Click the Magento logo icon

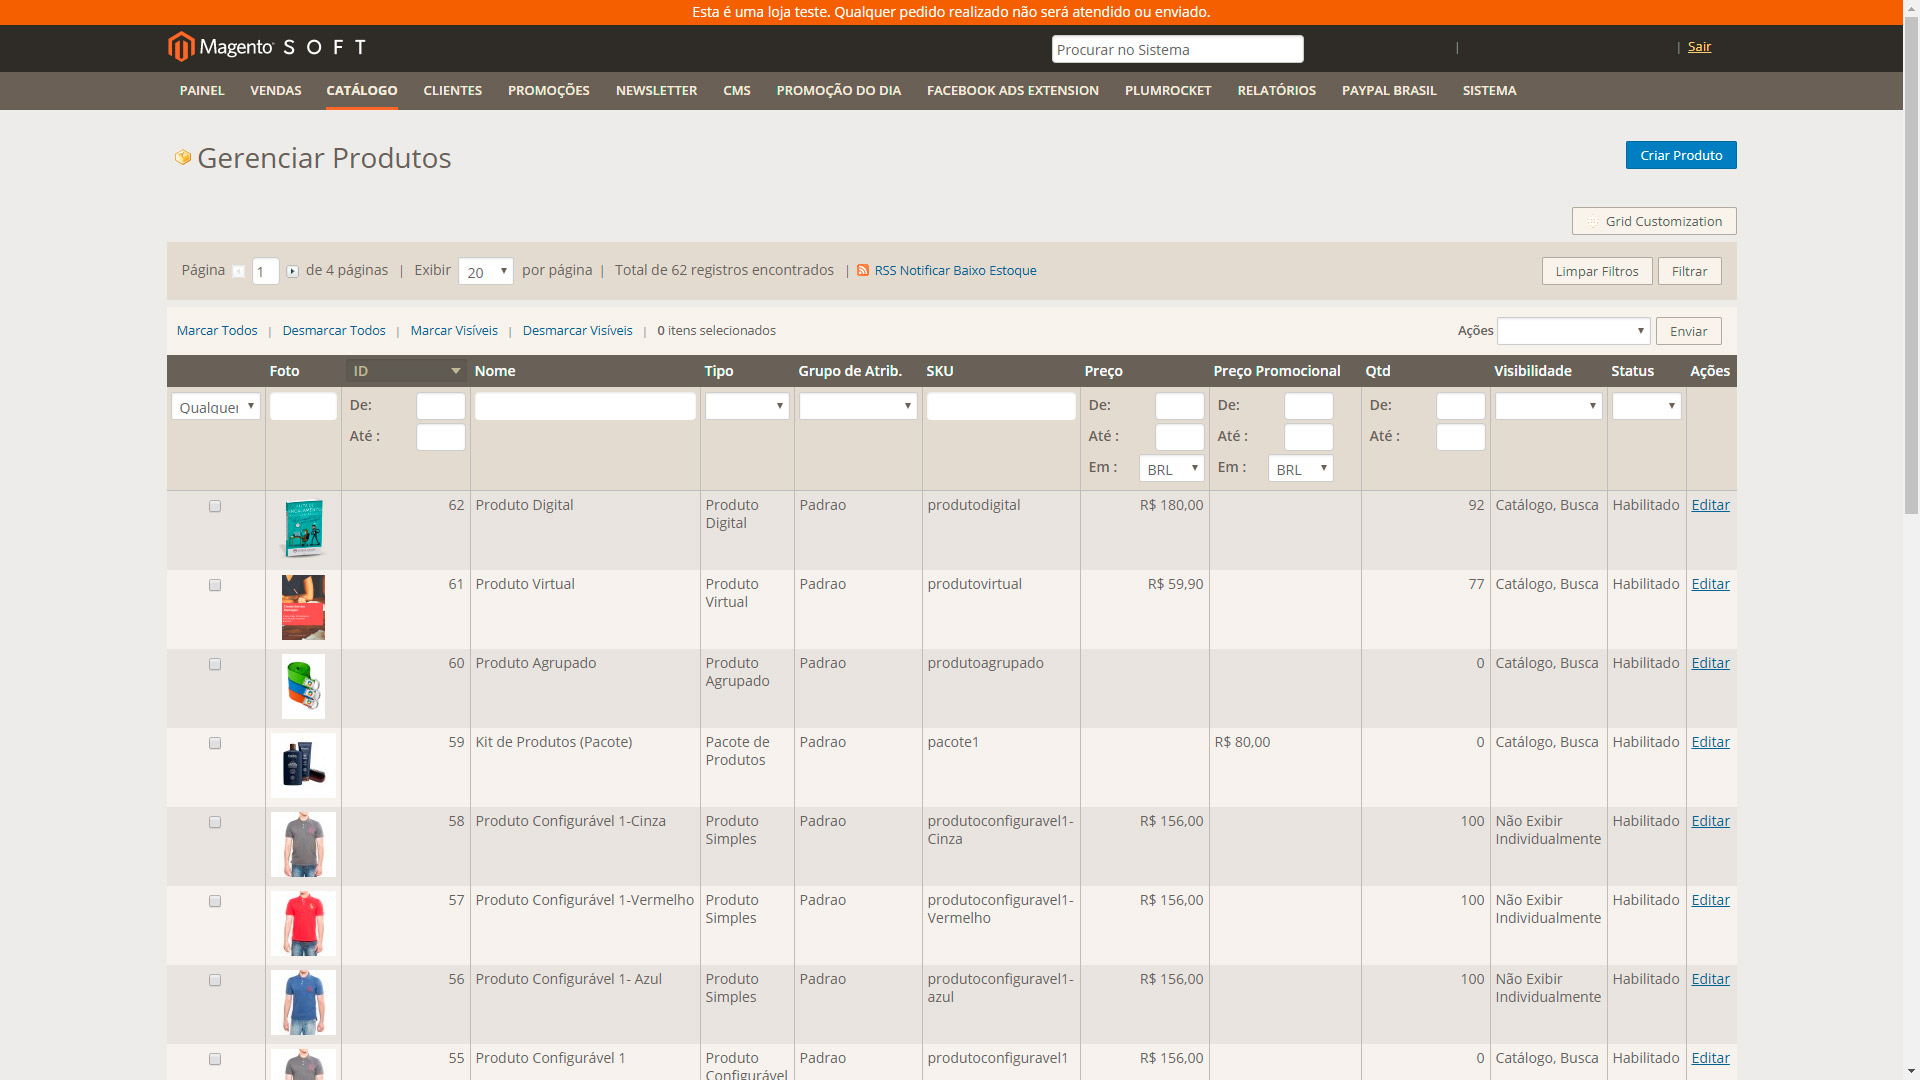tap(181, 47)
